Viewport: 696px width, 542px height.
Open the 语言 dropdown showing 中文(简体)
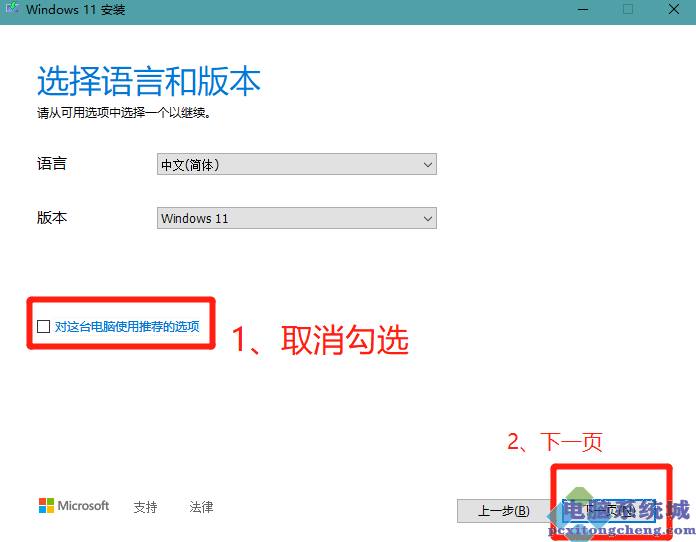click(297, 164)
